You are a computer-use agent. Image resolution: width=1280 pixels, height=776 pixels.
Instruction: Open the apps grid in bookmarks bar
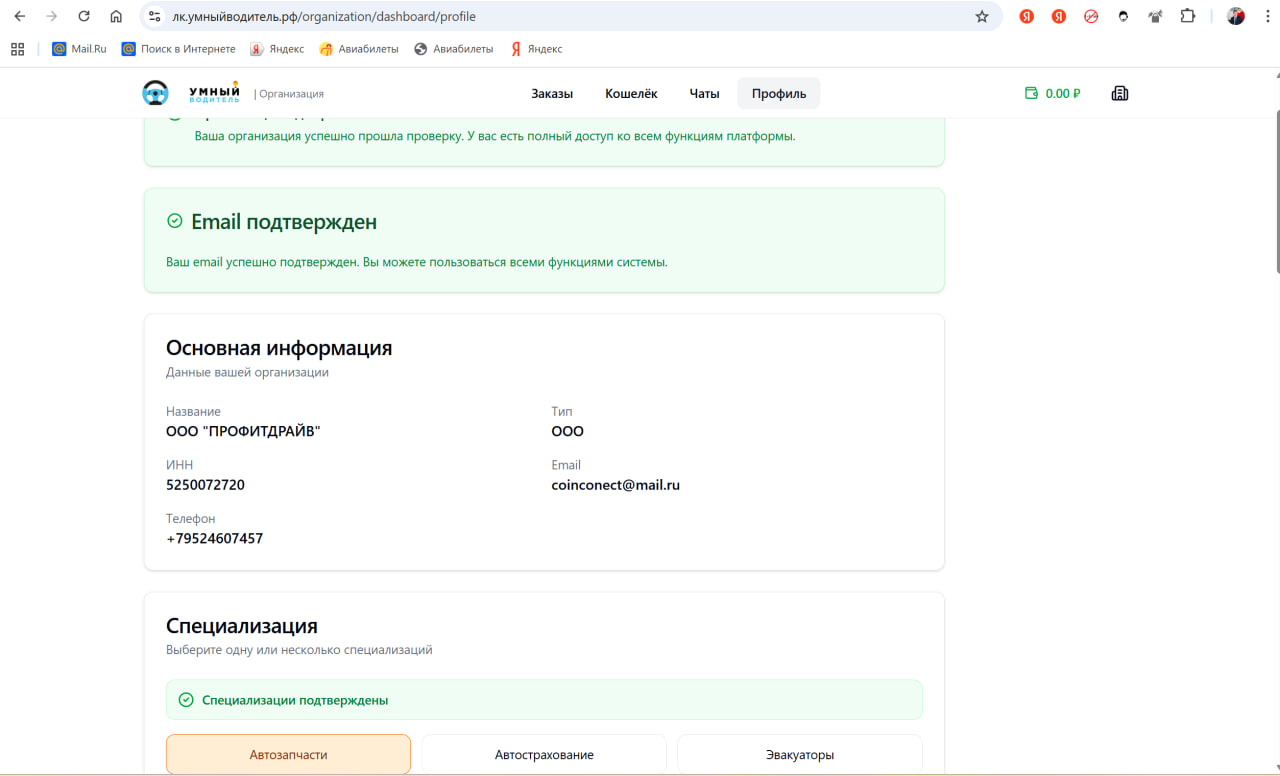point(17,48)
